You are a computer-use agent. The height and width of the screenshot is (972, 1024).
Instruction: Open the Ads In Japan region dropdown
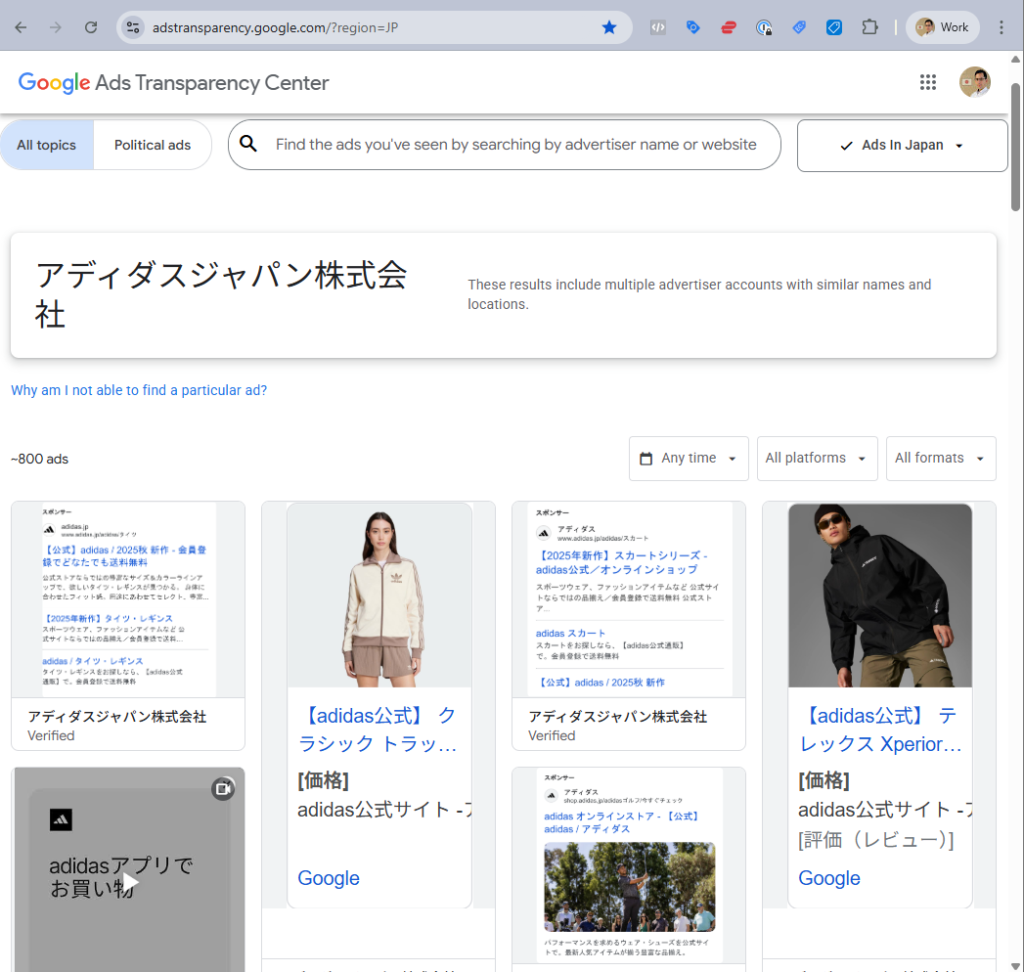click(x=902, y=145)
